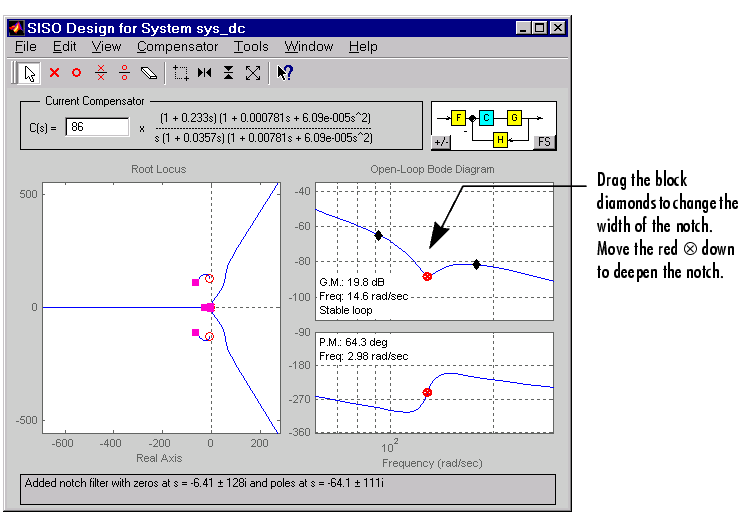Select the add complex zero pair tool
750x515 pixels.
(124, 72)
